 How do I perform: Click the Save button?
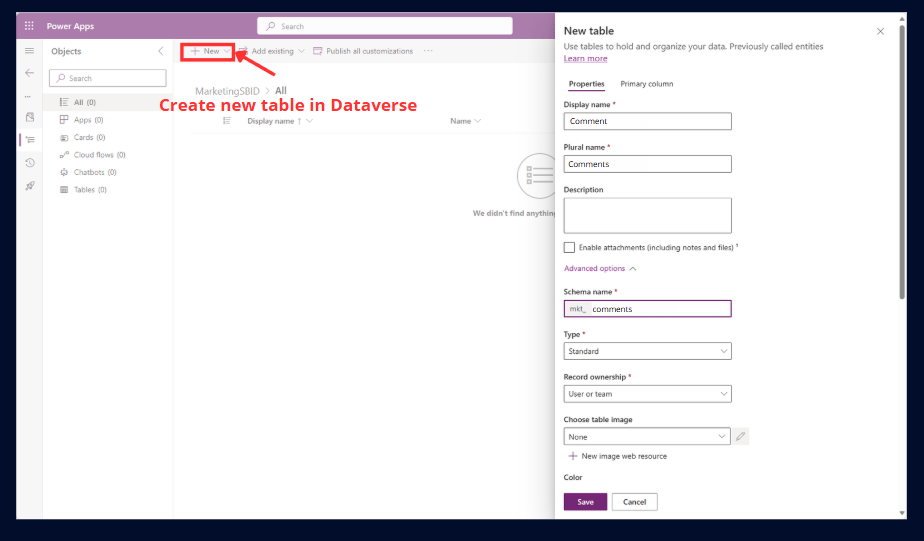point(585,502)
